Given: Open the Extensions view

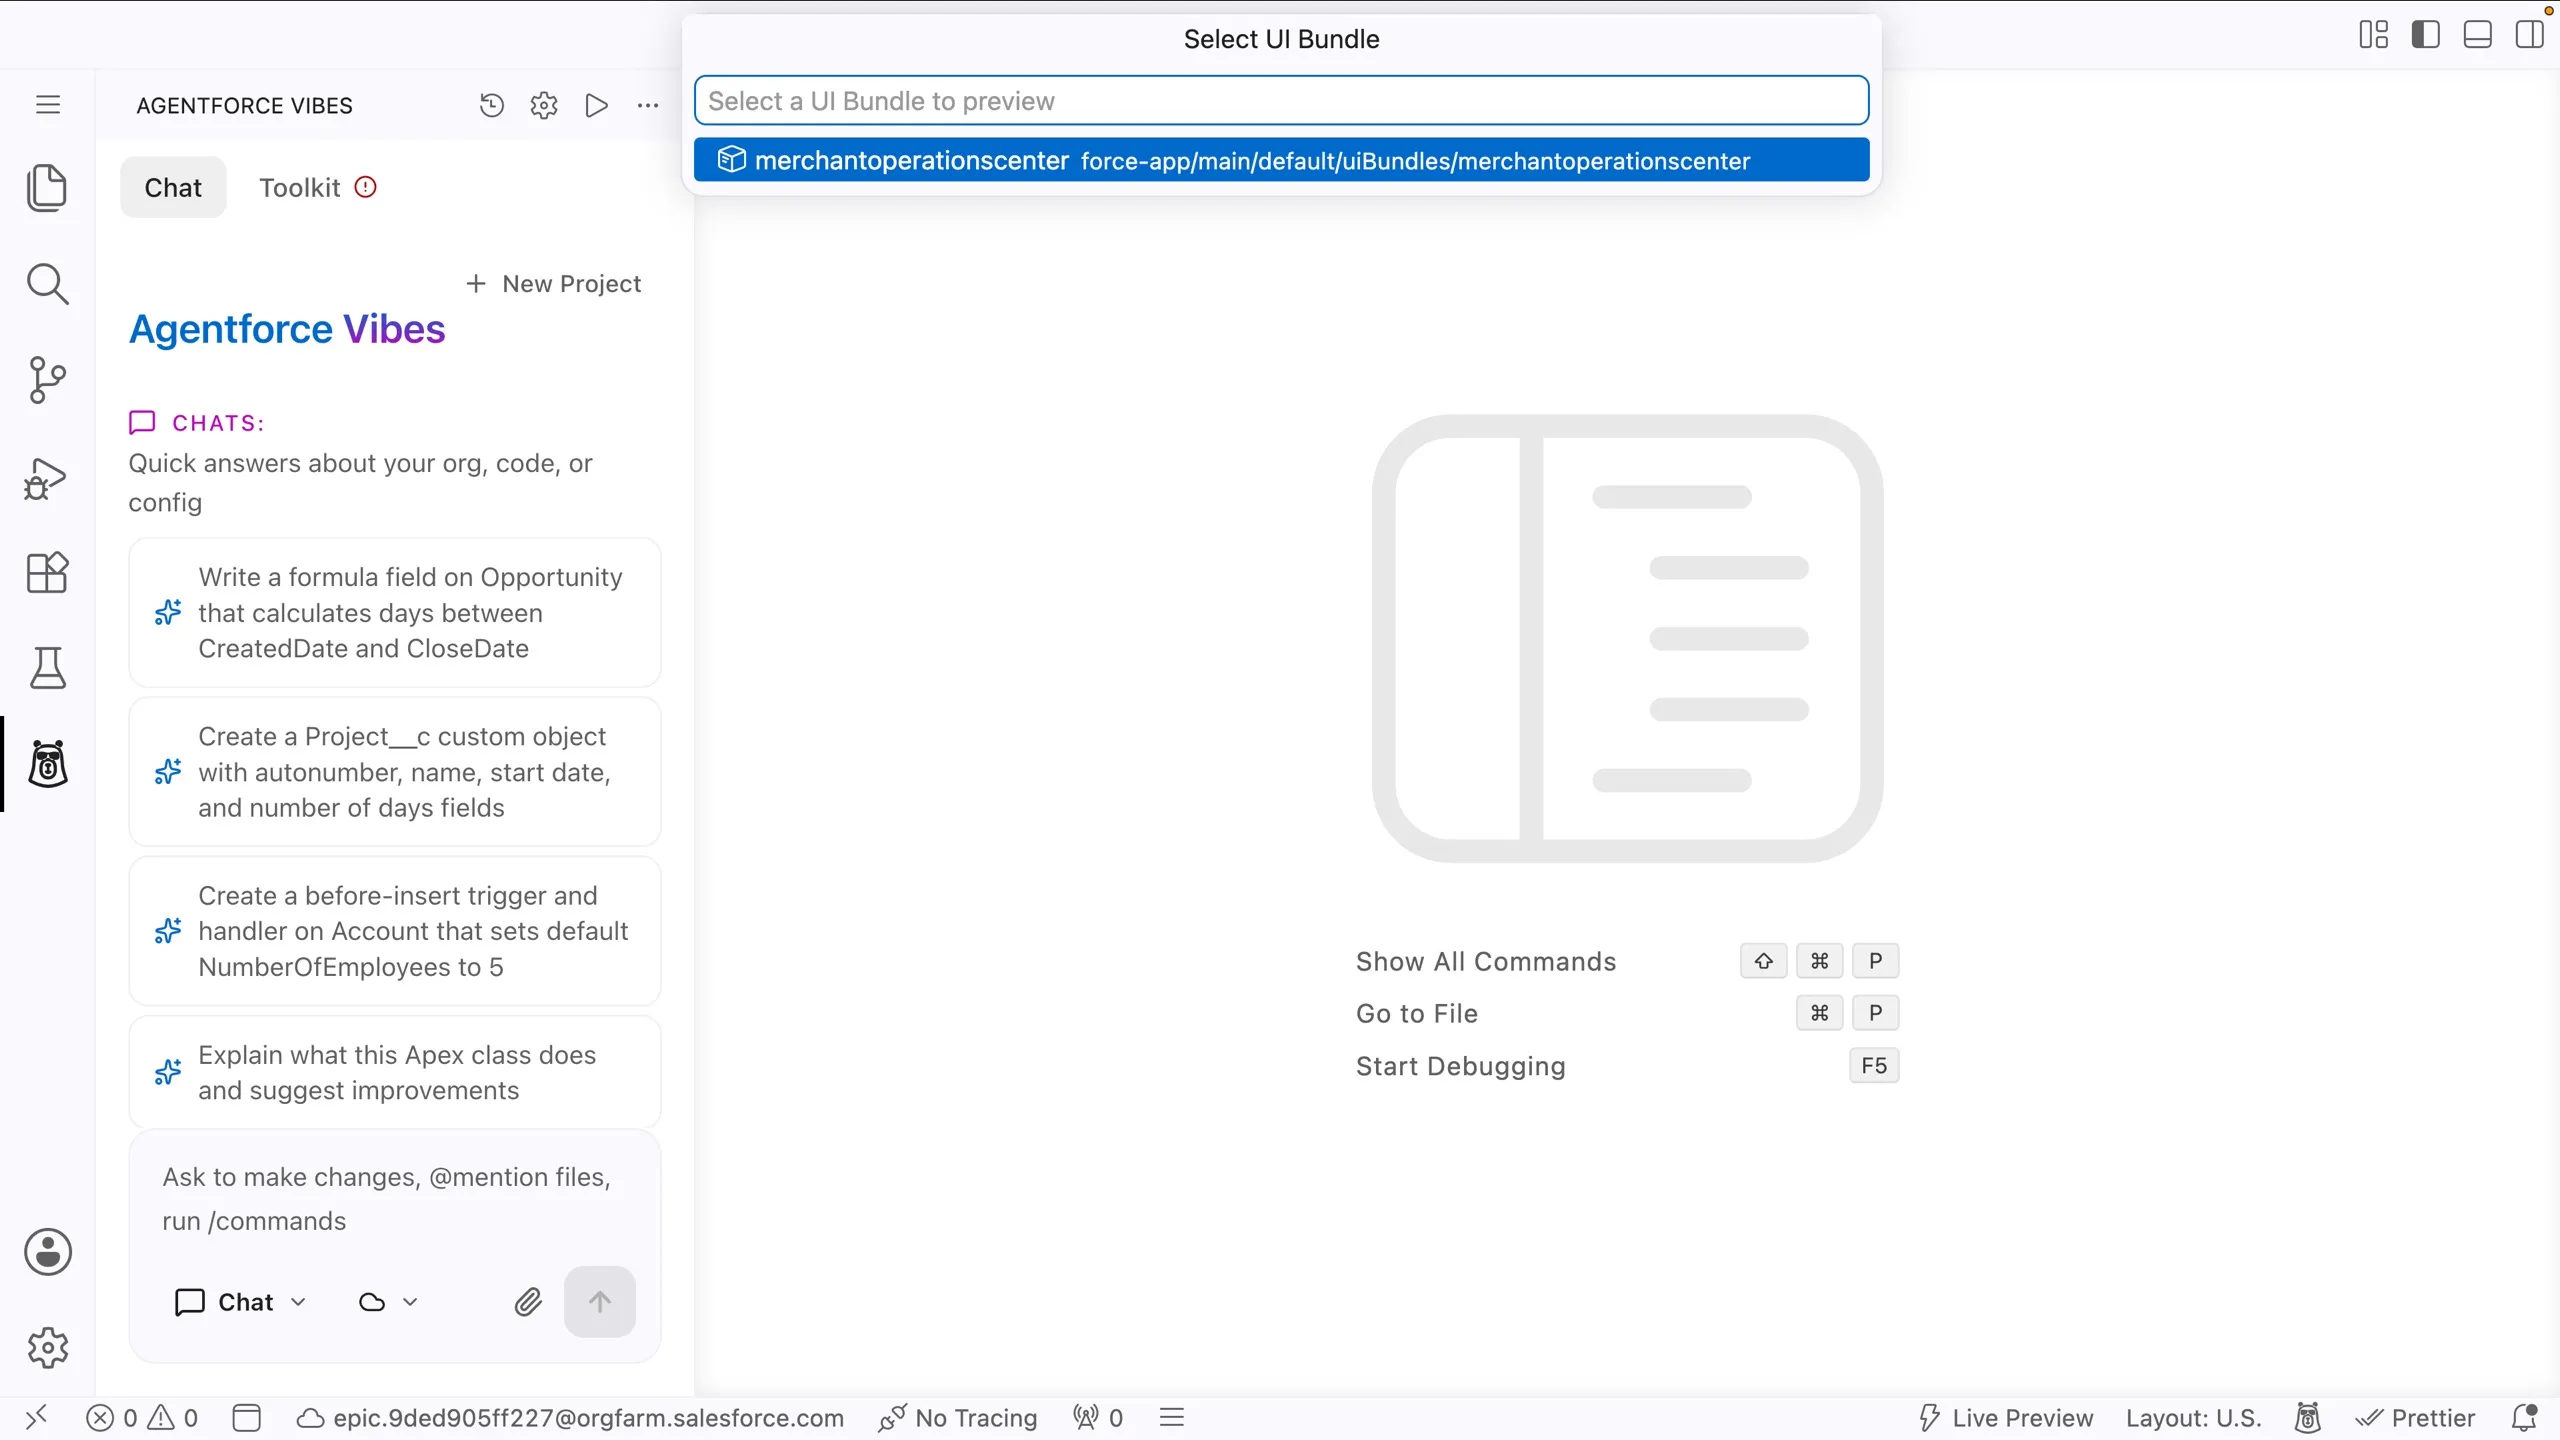Looking at the screenshot, I should [x=47, y=573].
